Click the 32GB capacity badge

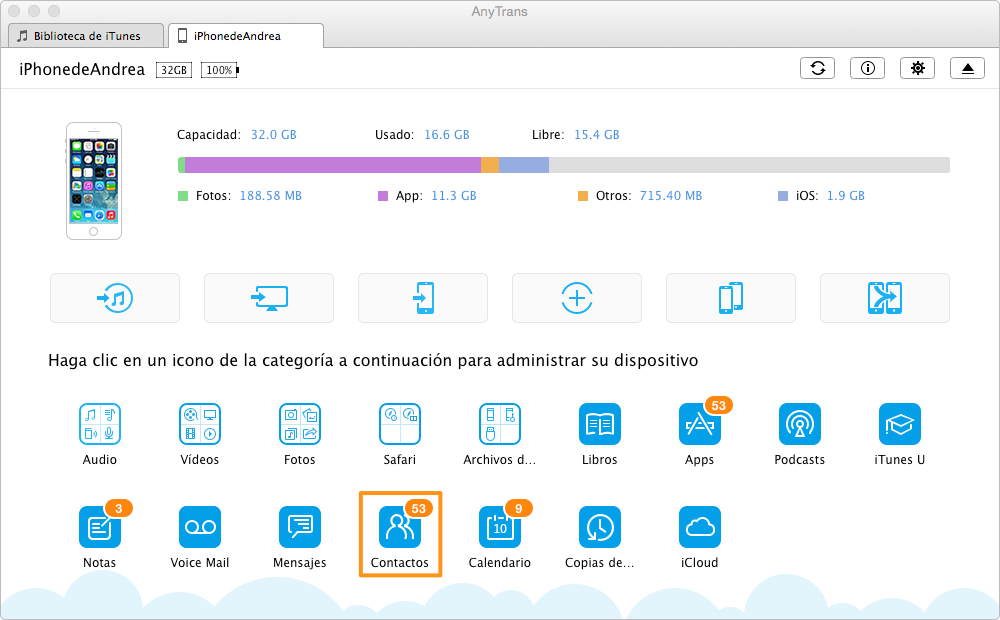173,70
